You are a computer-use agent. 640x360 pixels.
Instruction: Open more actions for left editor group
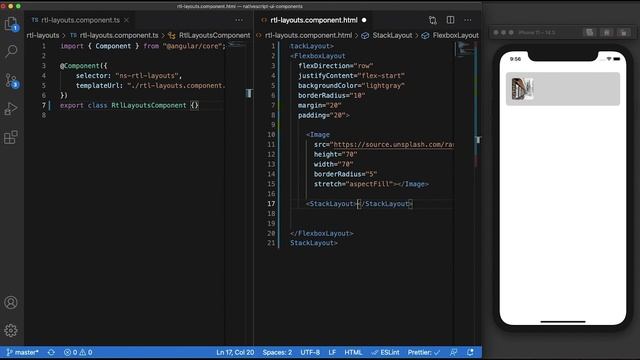click(x=239, y=20)
